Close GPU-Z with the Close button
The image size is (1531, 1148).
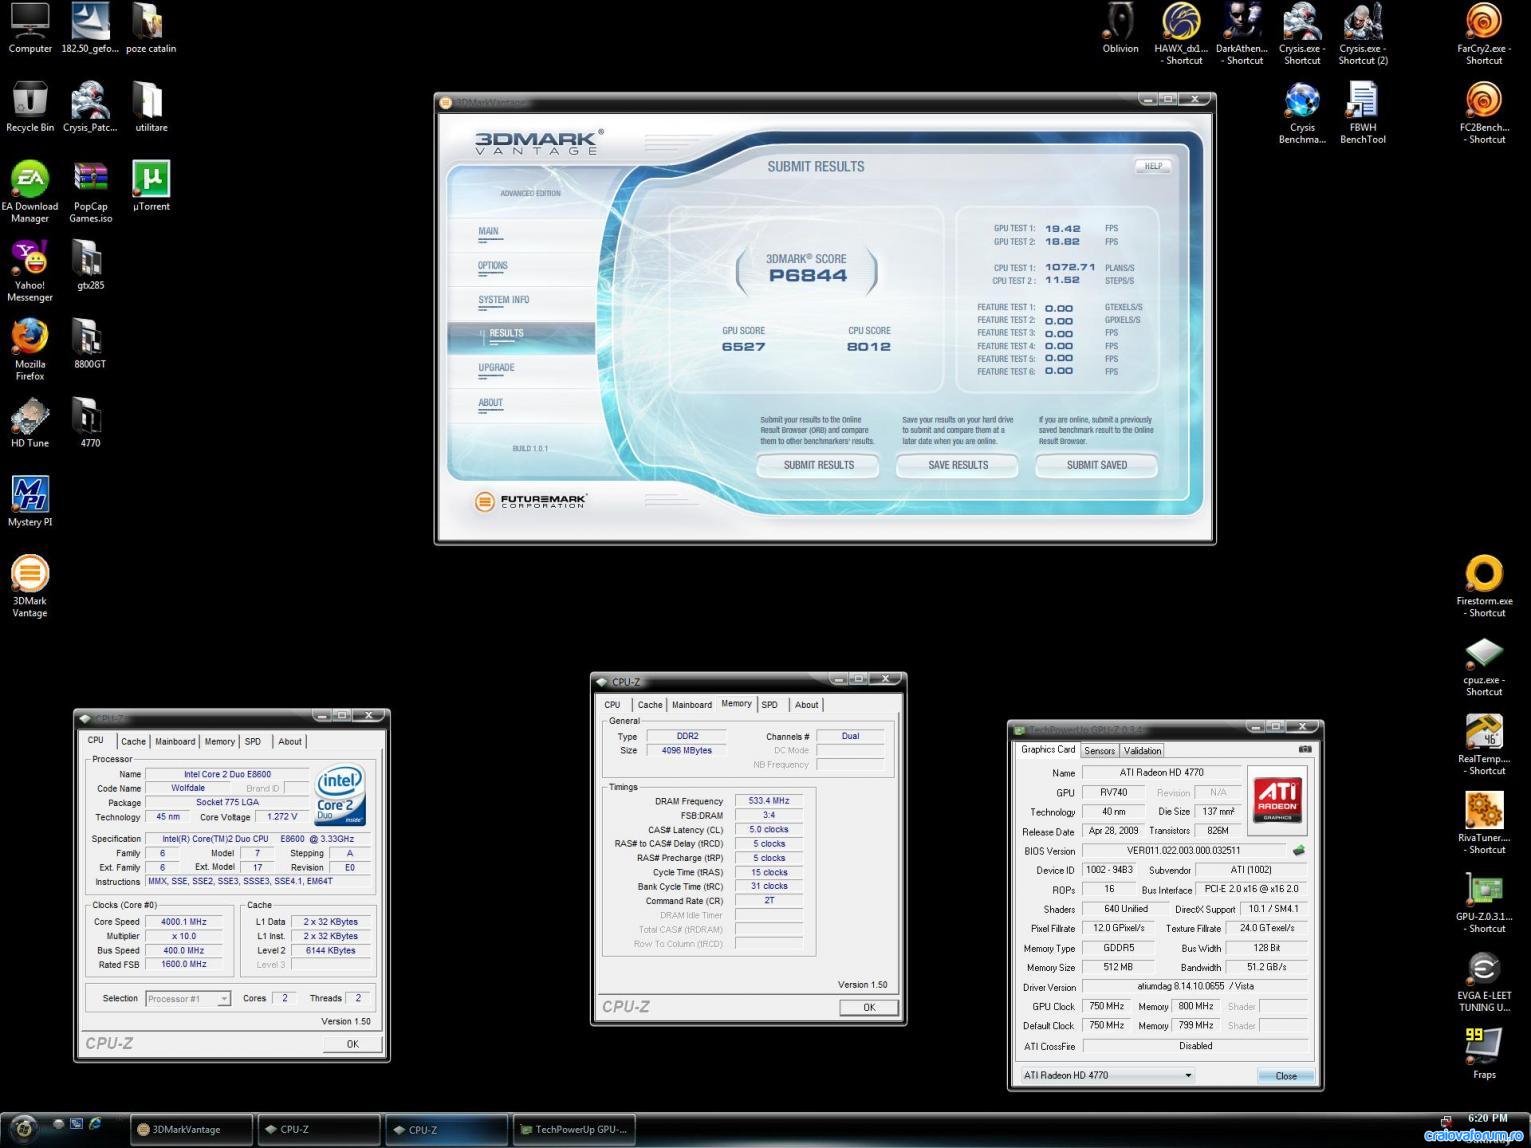1286,1076
